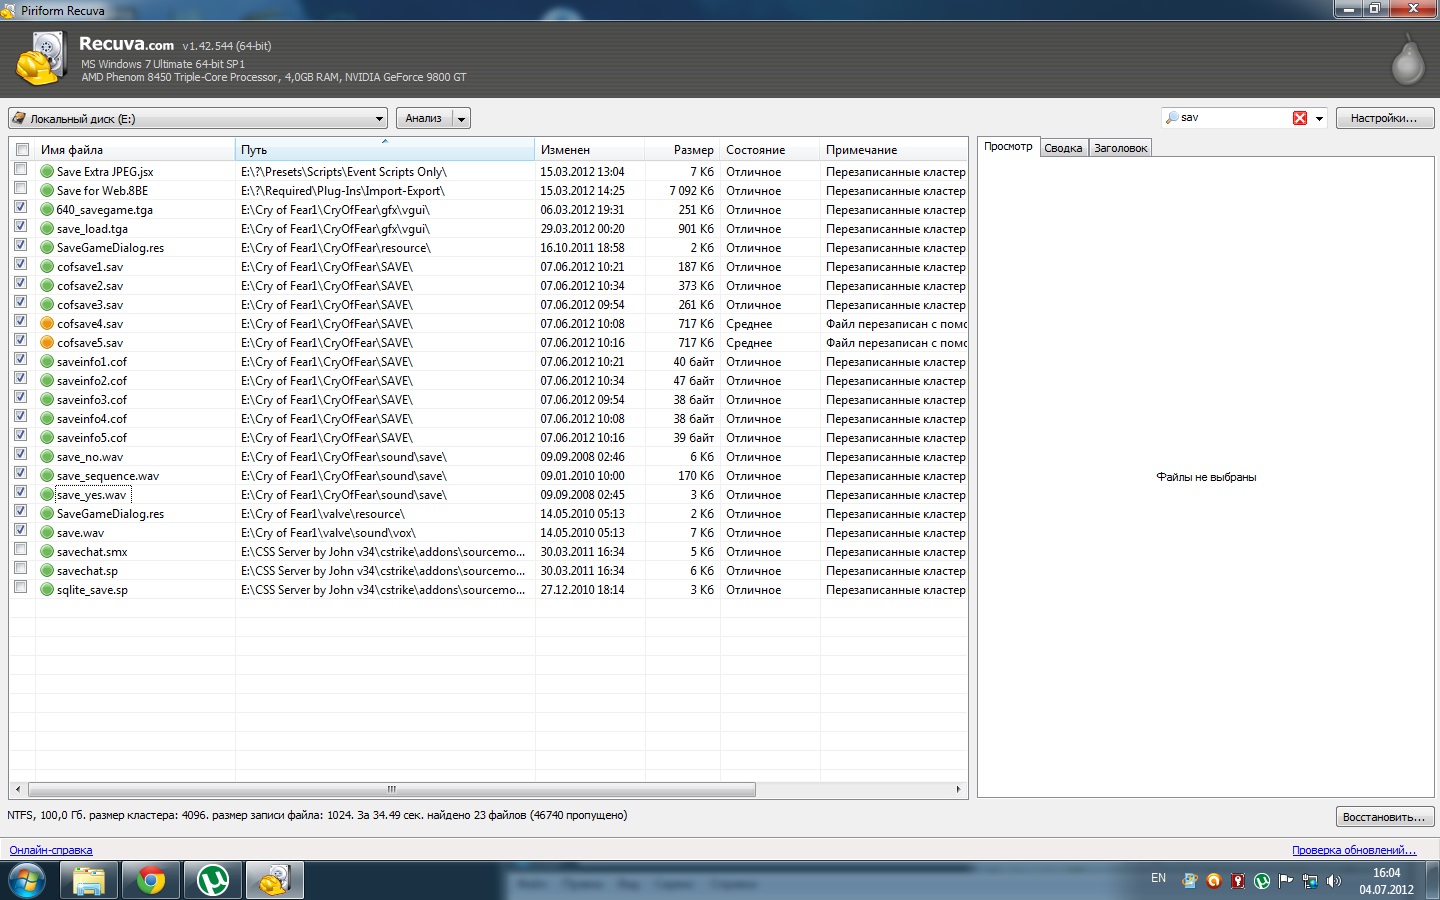Switch to the Заголовок tab
This screenshot has width=1440, height=900.
point(1121,148)
